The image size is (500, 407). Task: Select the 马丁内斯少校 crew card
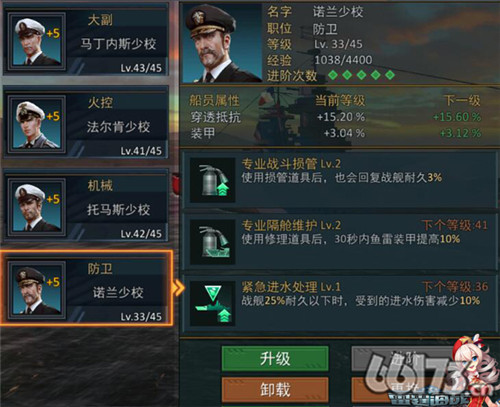[86, 42]
